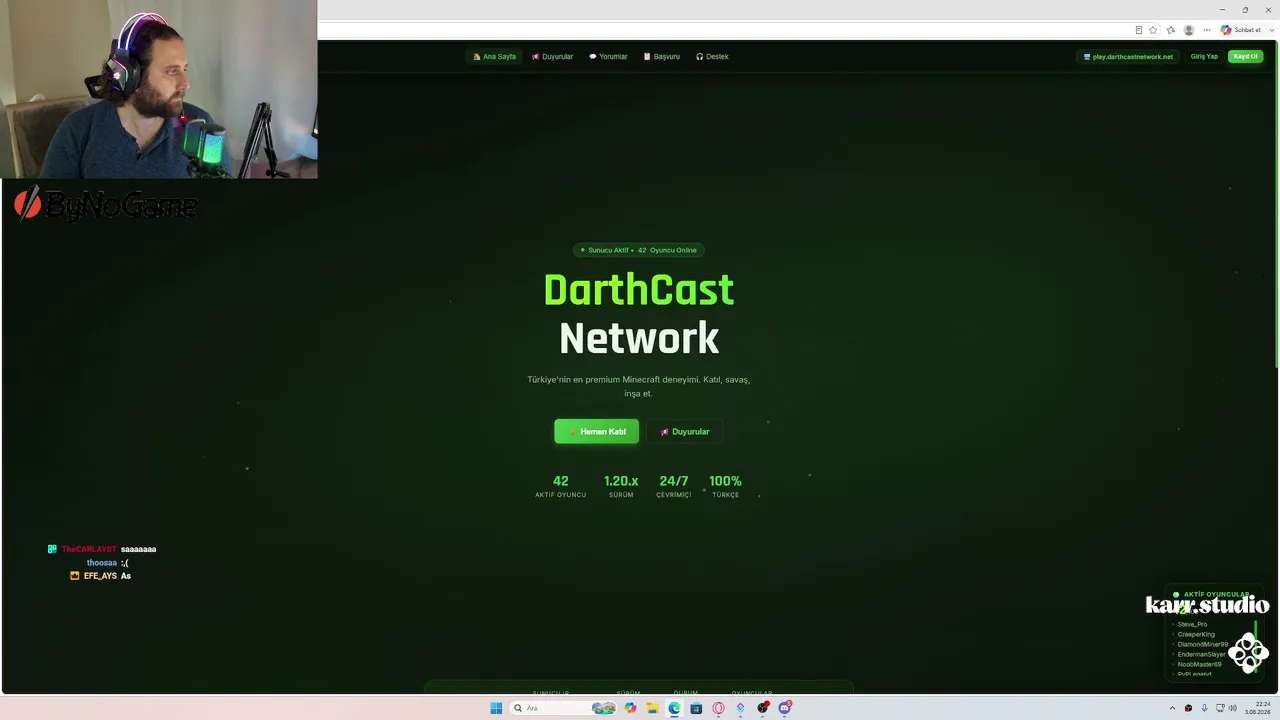Expand the Sohbet et dropdown arrow
The height and width of the screenshot is (720, 1280).
(1270, 30)
